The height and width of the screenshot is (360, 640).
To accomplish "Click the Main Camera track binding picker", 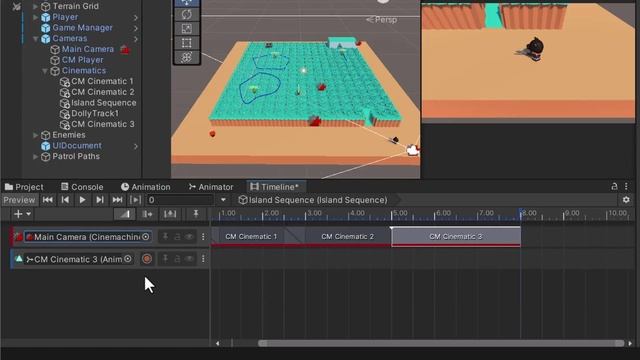I will click(x=145, y=237).
